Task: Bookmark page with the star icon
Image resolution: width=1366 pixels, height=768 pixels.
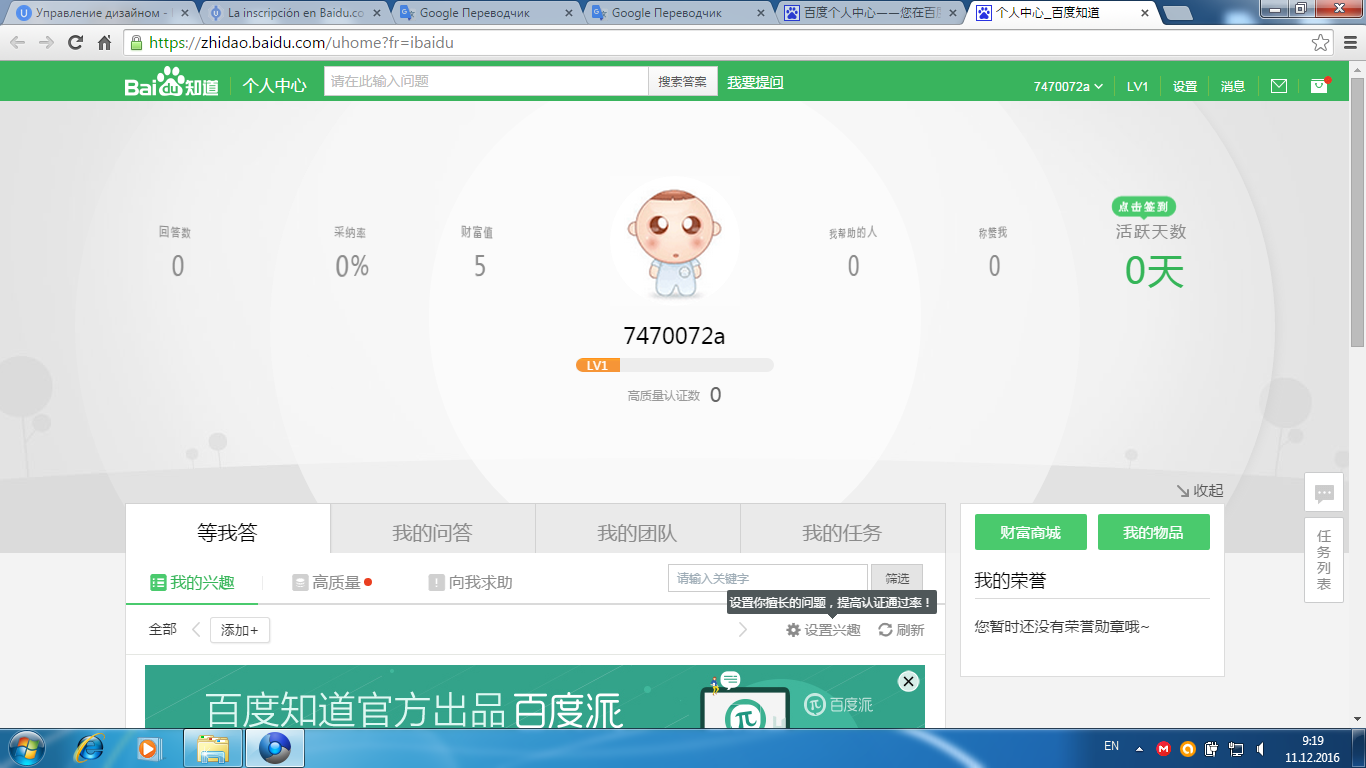Action: click(x=1321, y=43)
